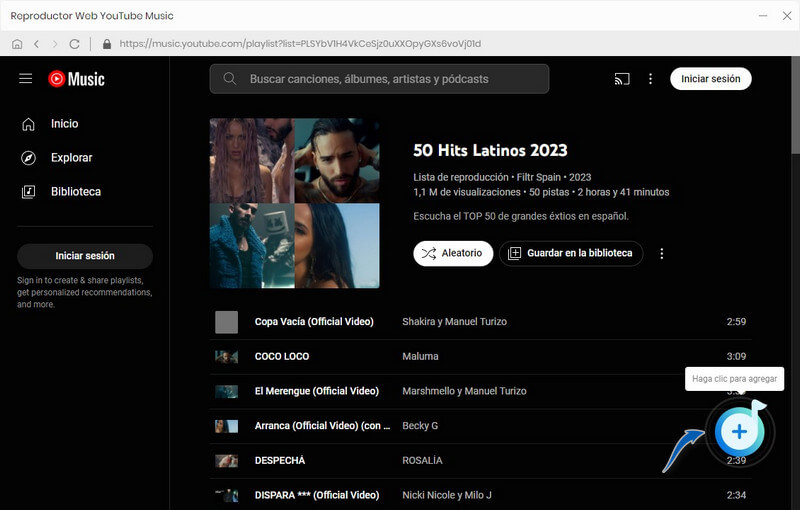Focus the Buscar canciones search field
This screenshot has height=510, width=800.
[x=379, y=79]
